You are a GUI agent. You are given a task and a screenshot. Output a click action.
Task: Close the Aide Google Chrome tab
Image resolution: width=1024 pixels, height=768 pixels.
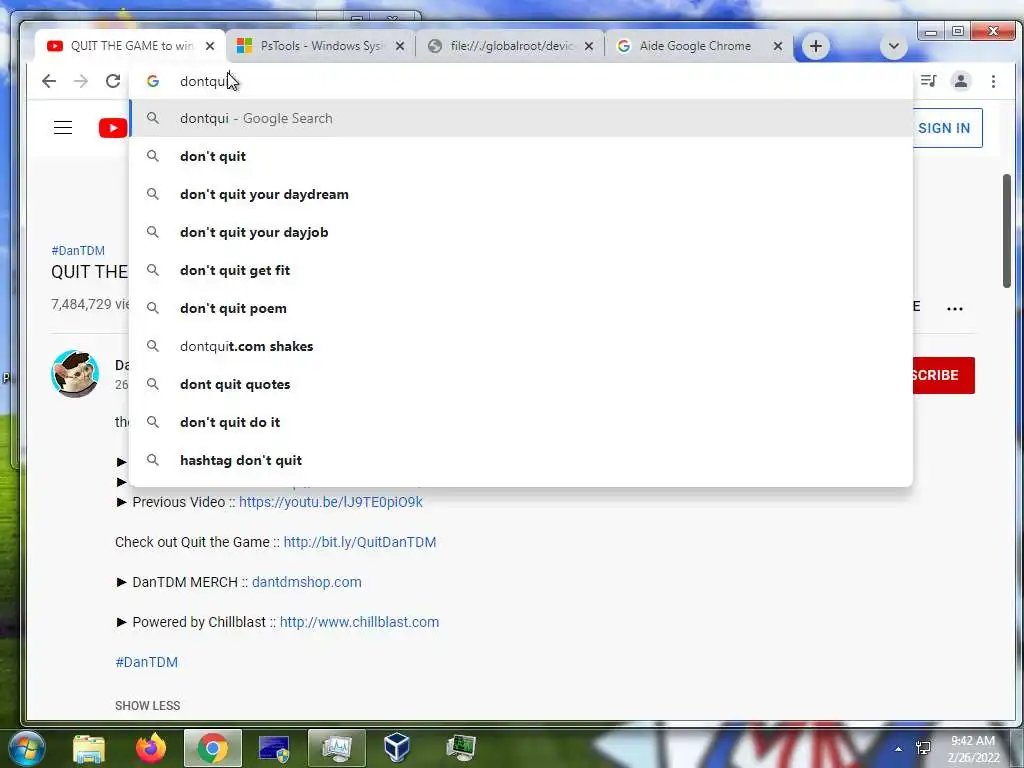[x=778, y=46]
